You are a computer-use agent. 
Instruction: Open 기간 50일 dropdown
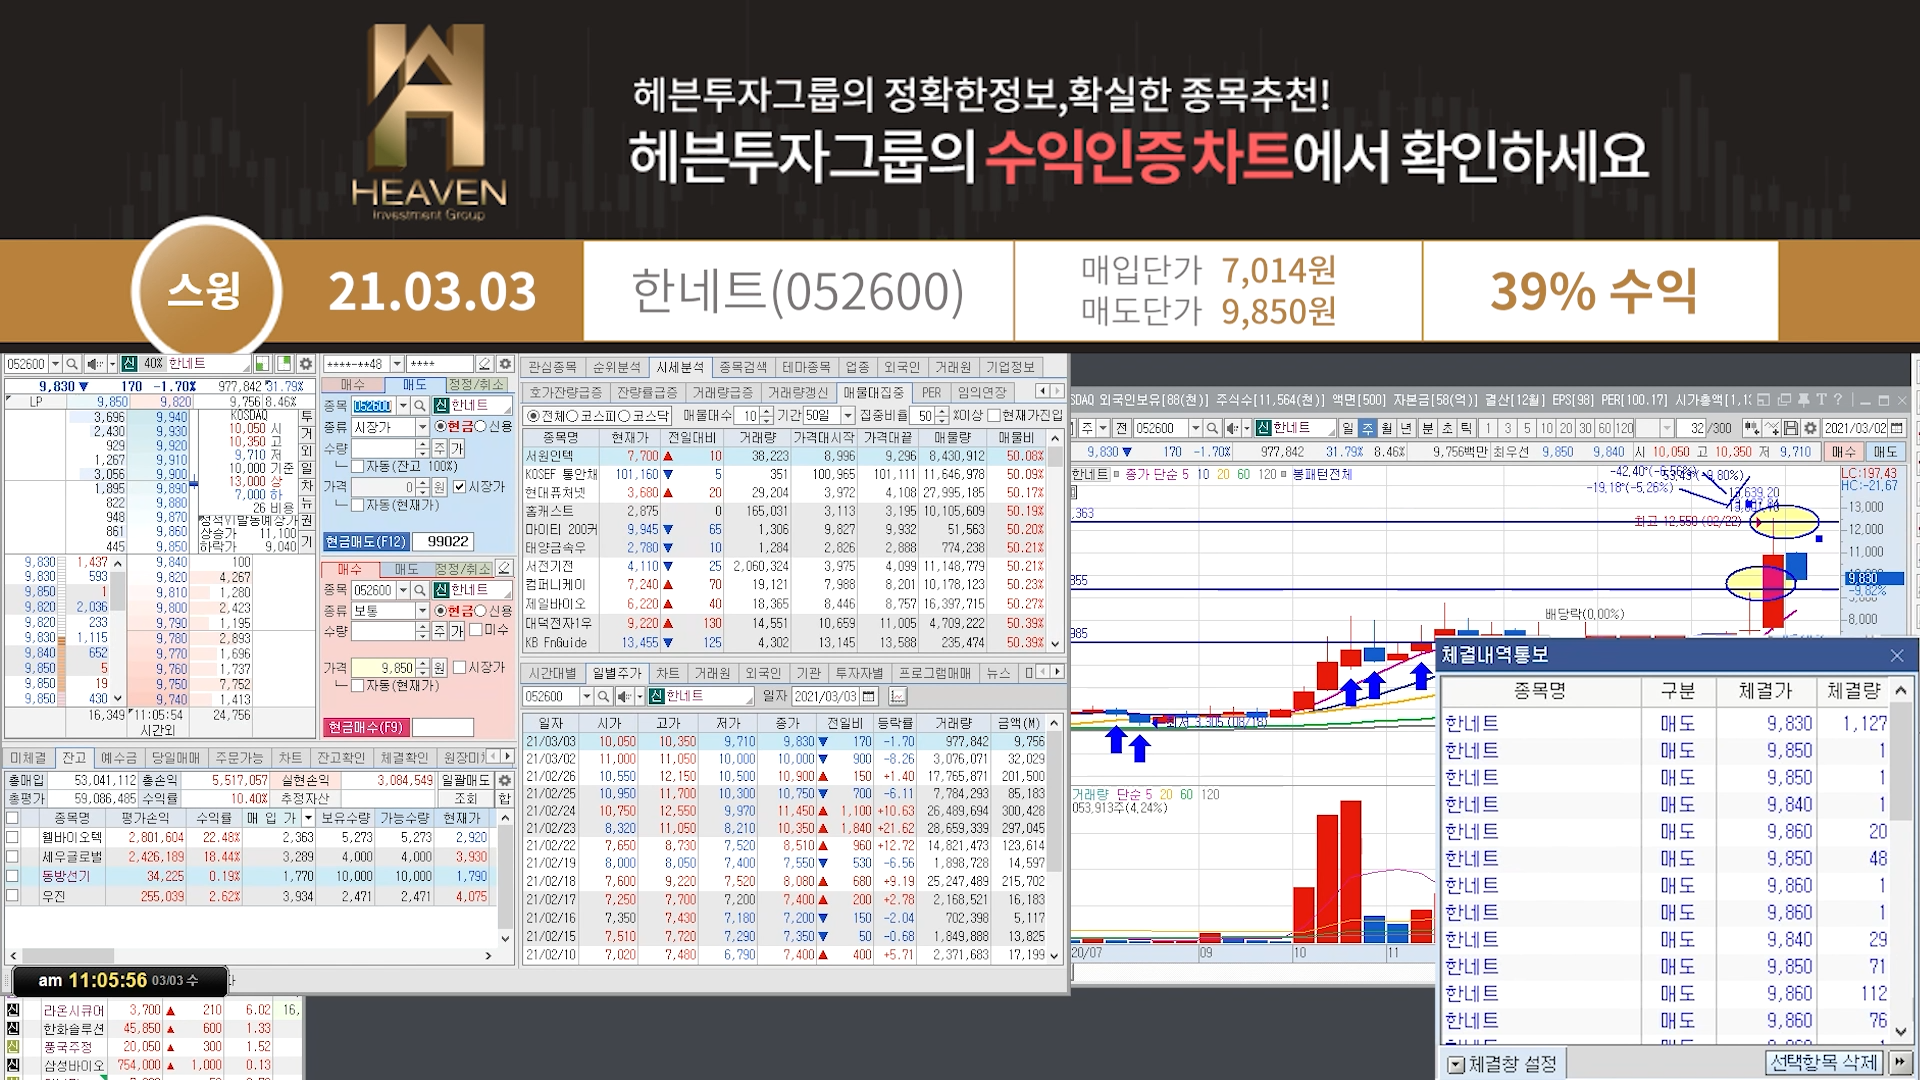pos(848,416)
